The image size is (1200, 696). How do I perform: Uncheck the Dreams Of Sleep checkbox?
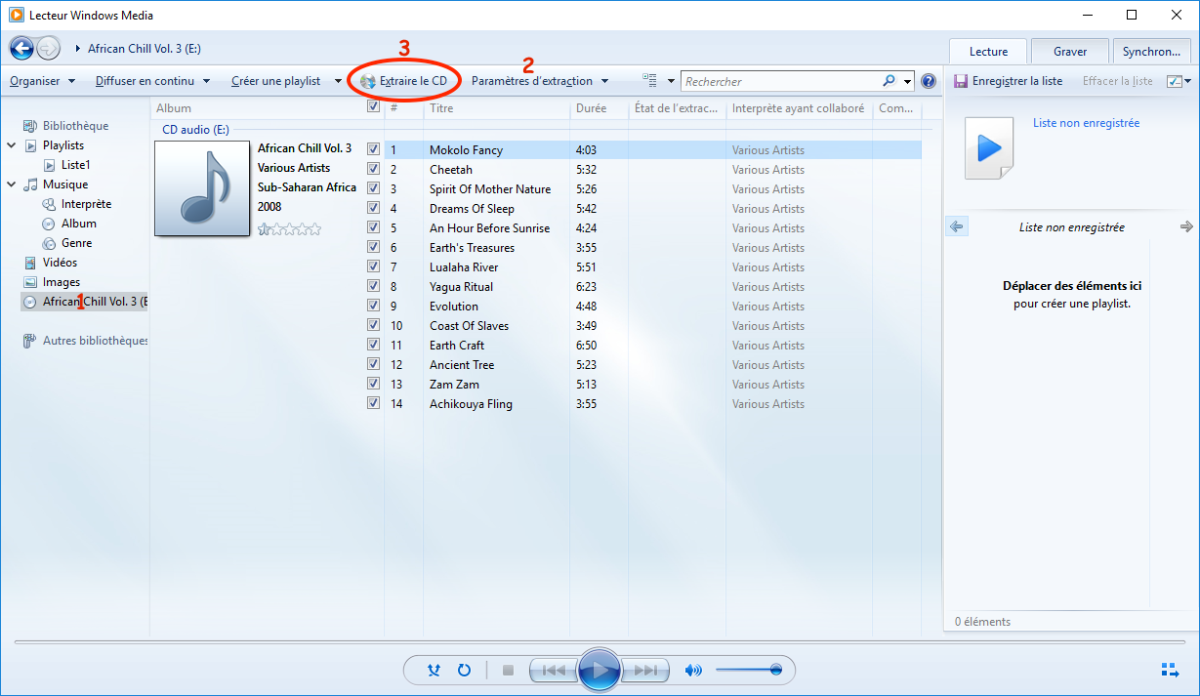373,208
